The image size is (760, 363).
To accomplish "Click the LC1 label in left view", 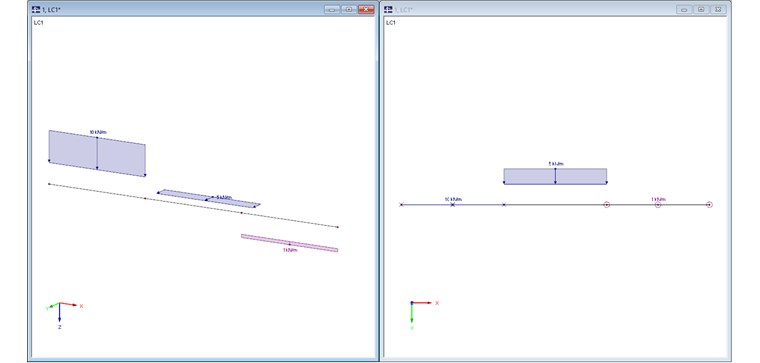I will tap(38, 23).
